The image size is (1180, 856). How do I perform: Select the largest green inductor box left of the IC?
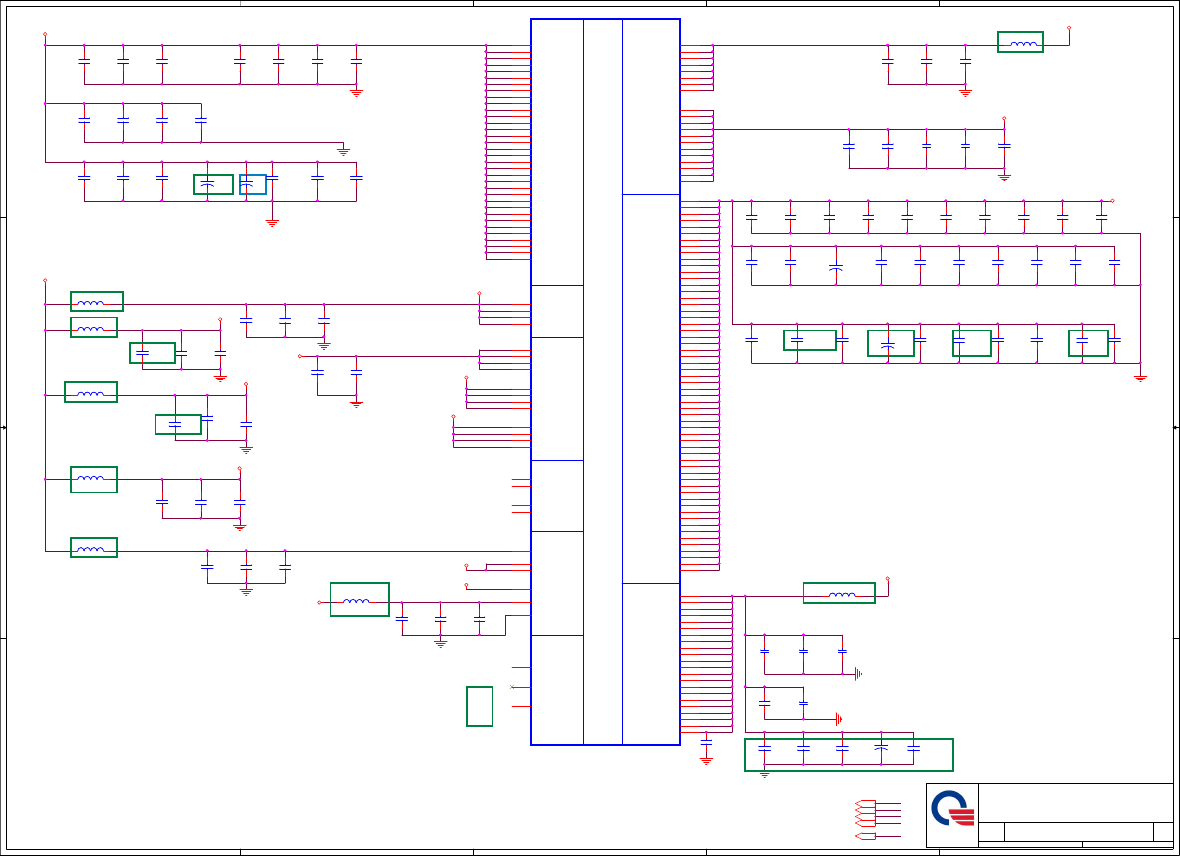(x=360, y=599)
